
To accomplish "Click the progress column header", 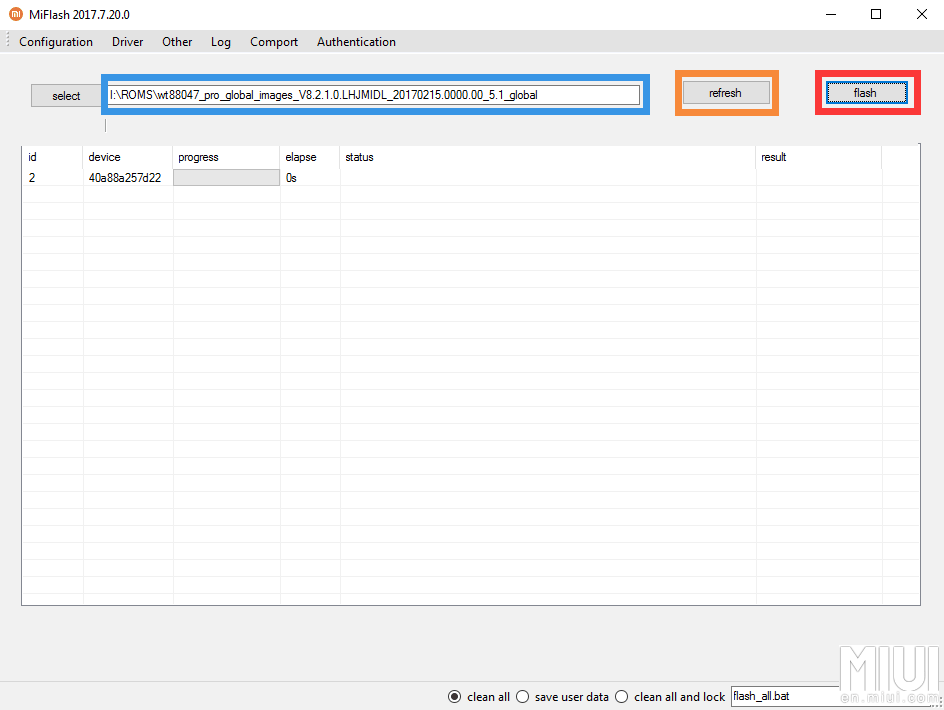I will pos(226,157).
